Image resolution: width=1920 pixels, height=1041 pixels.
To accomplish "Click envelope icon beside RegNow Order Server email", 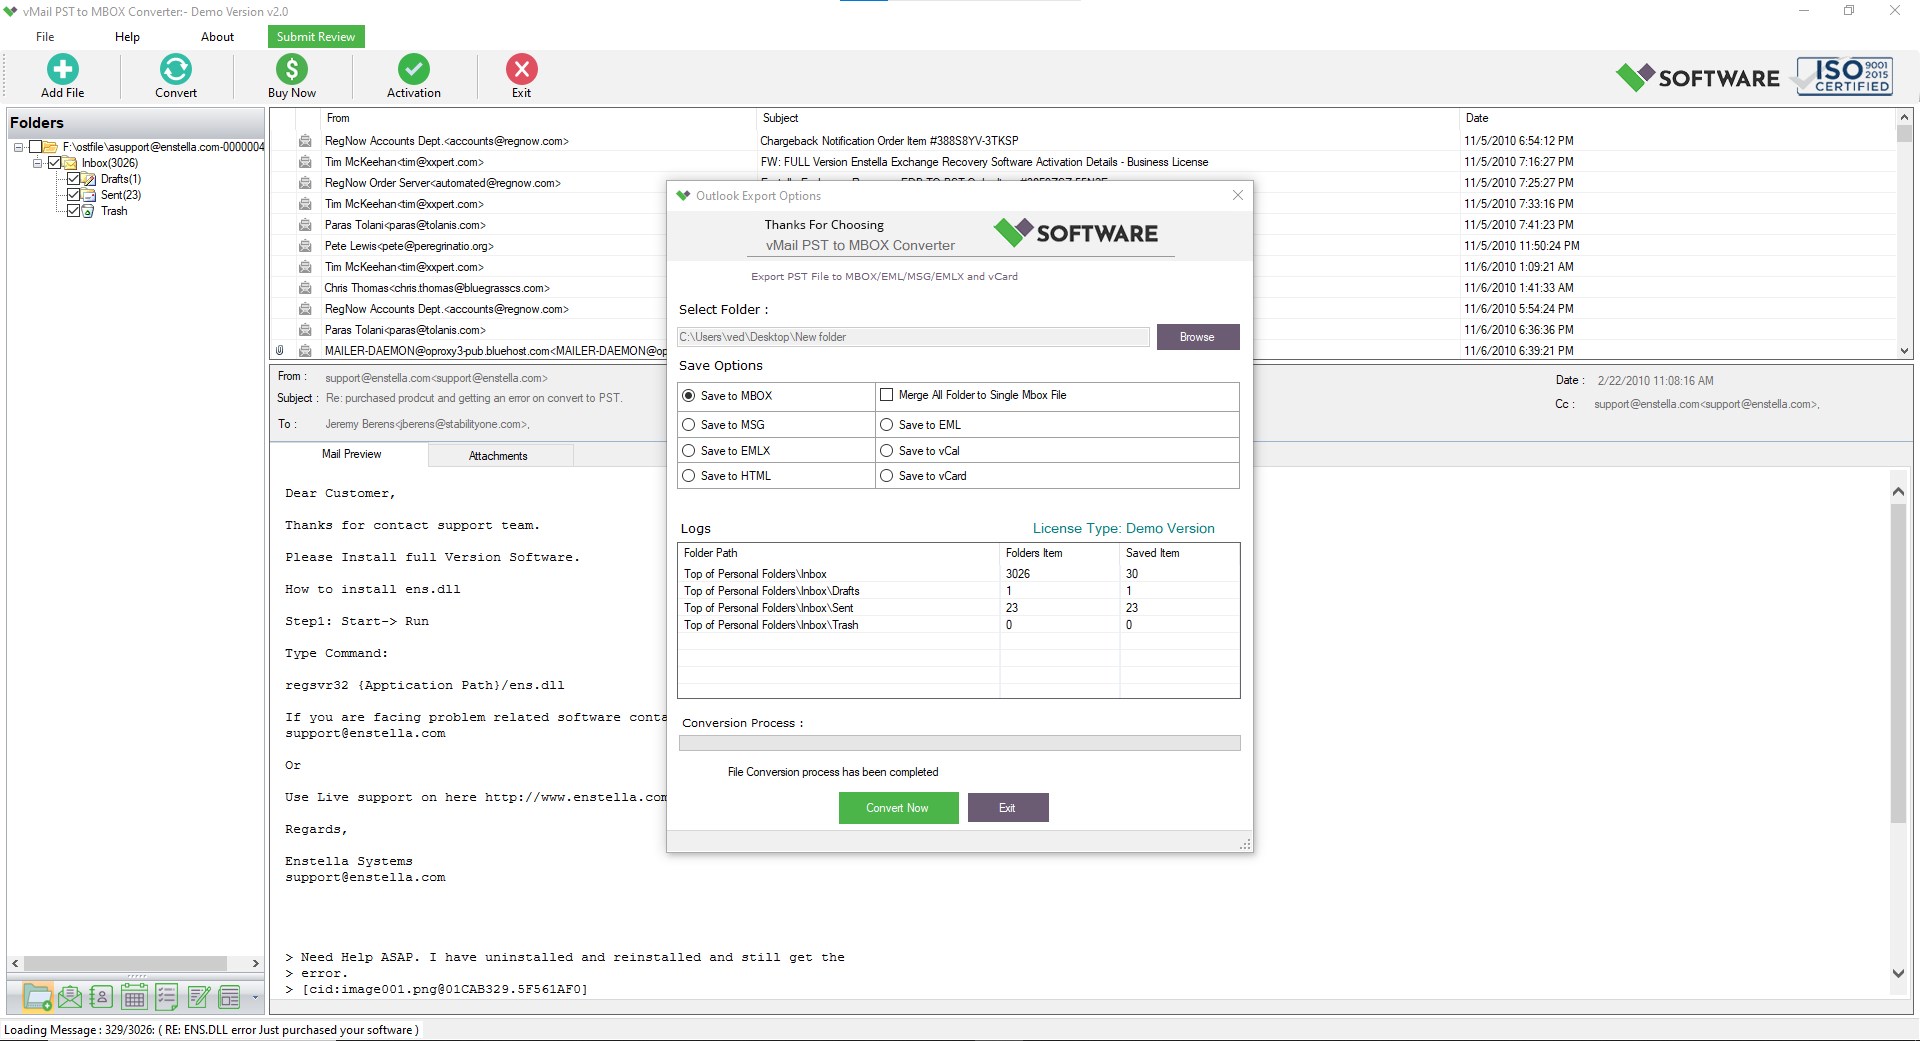I will point(305,183).
